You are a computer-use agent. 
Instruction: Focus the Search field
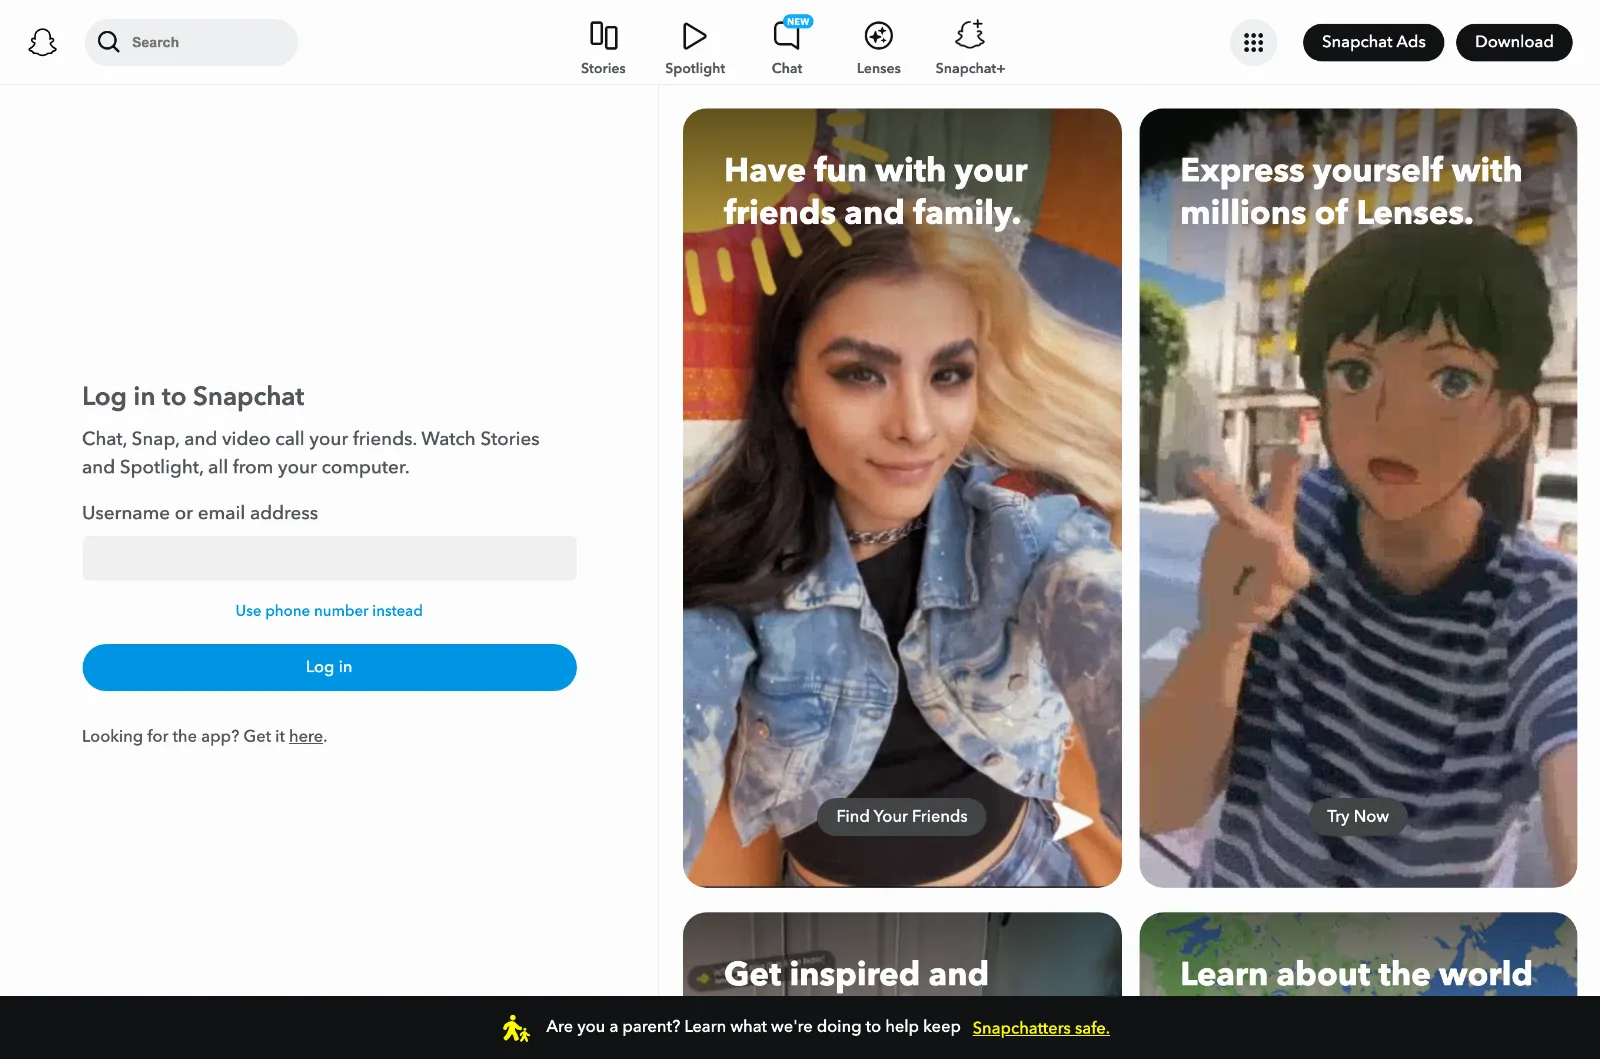[x=191, y=42]
